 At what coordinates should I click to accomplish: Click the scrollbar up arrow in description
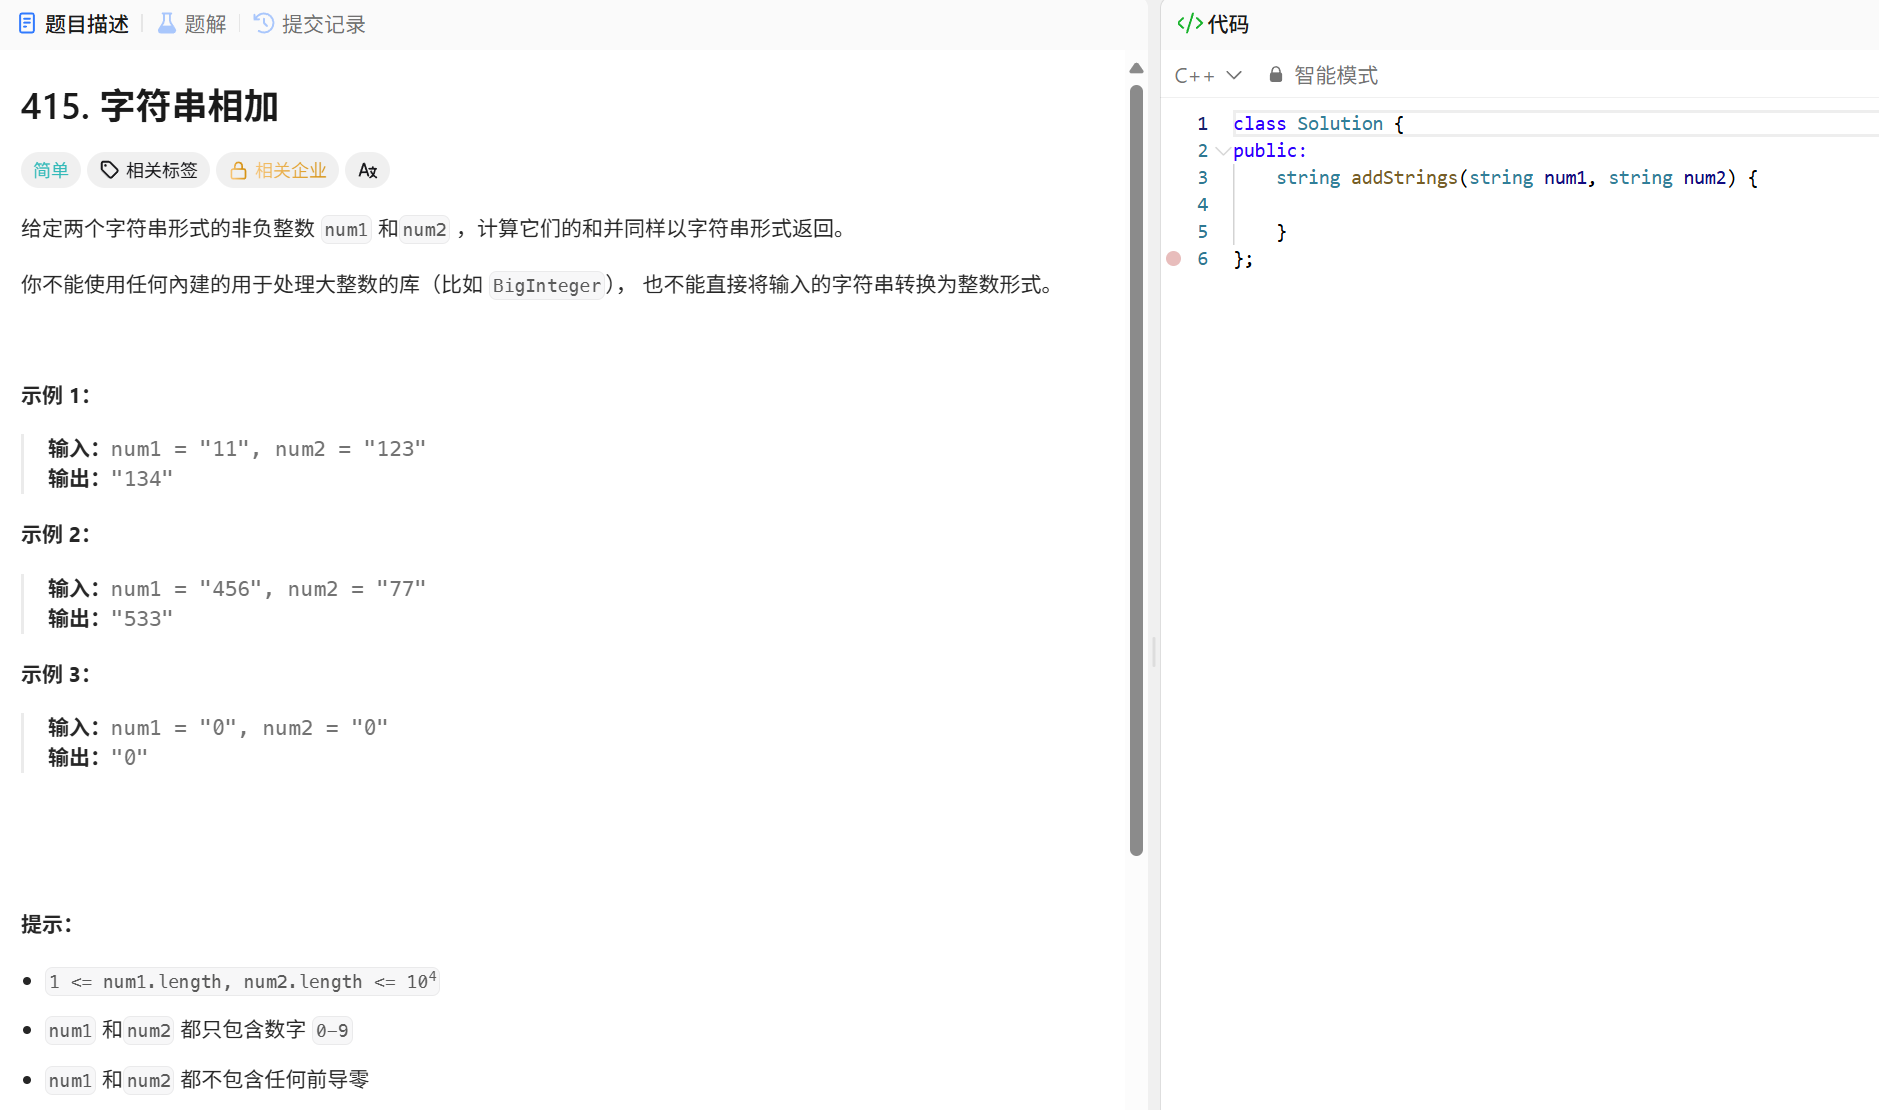[x=1136, y=68]
